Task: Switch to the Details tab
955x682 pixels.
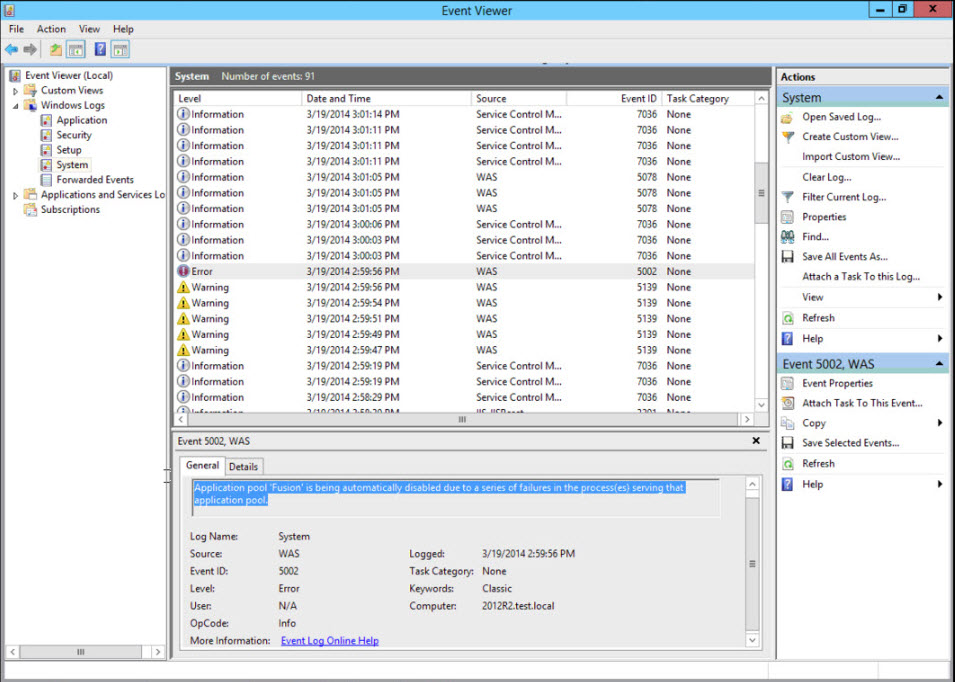Action: pos(244,467)
